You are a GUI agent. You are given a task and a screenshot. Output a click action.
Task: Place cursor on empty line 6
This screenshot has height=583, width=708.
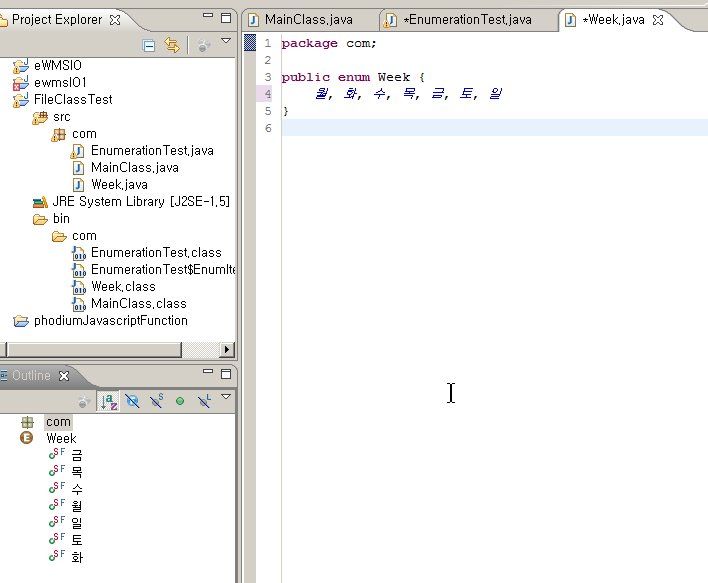click(494, 128)
